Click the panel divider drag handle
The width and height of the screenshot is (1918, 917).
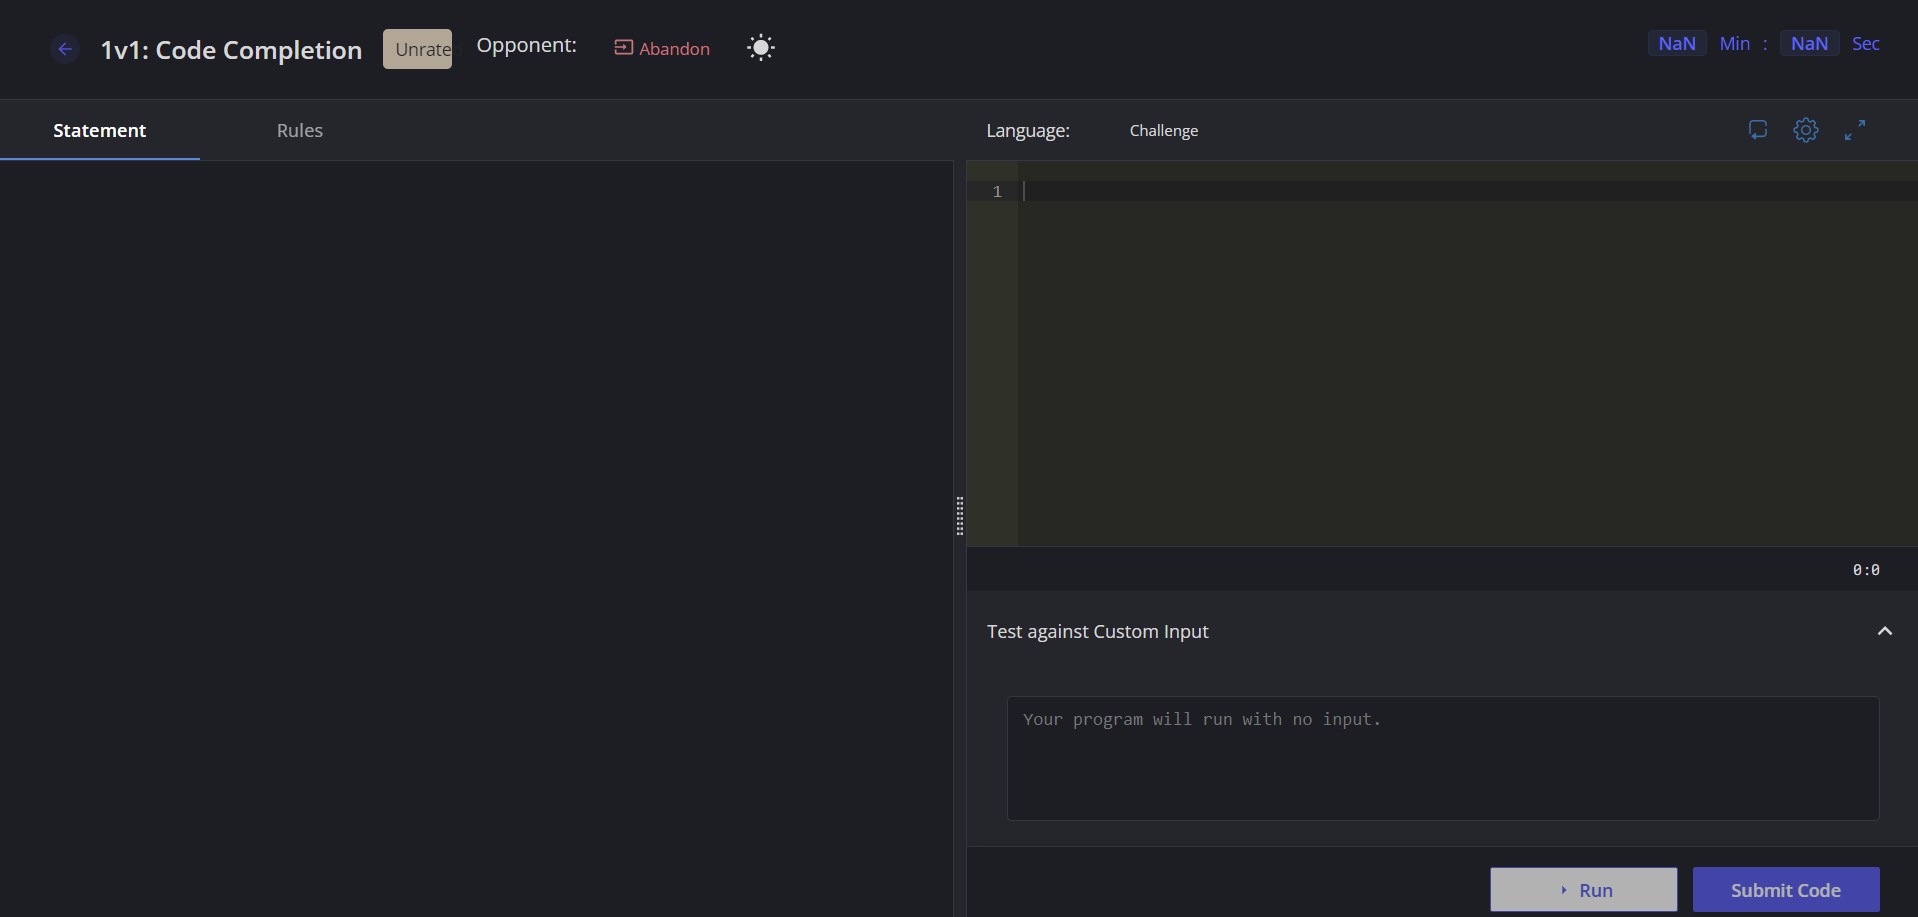click(x=960, y=516)
